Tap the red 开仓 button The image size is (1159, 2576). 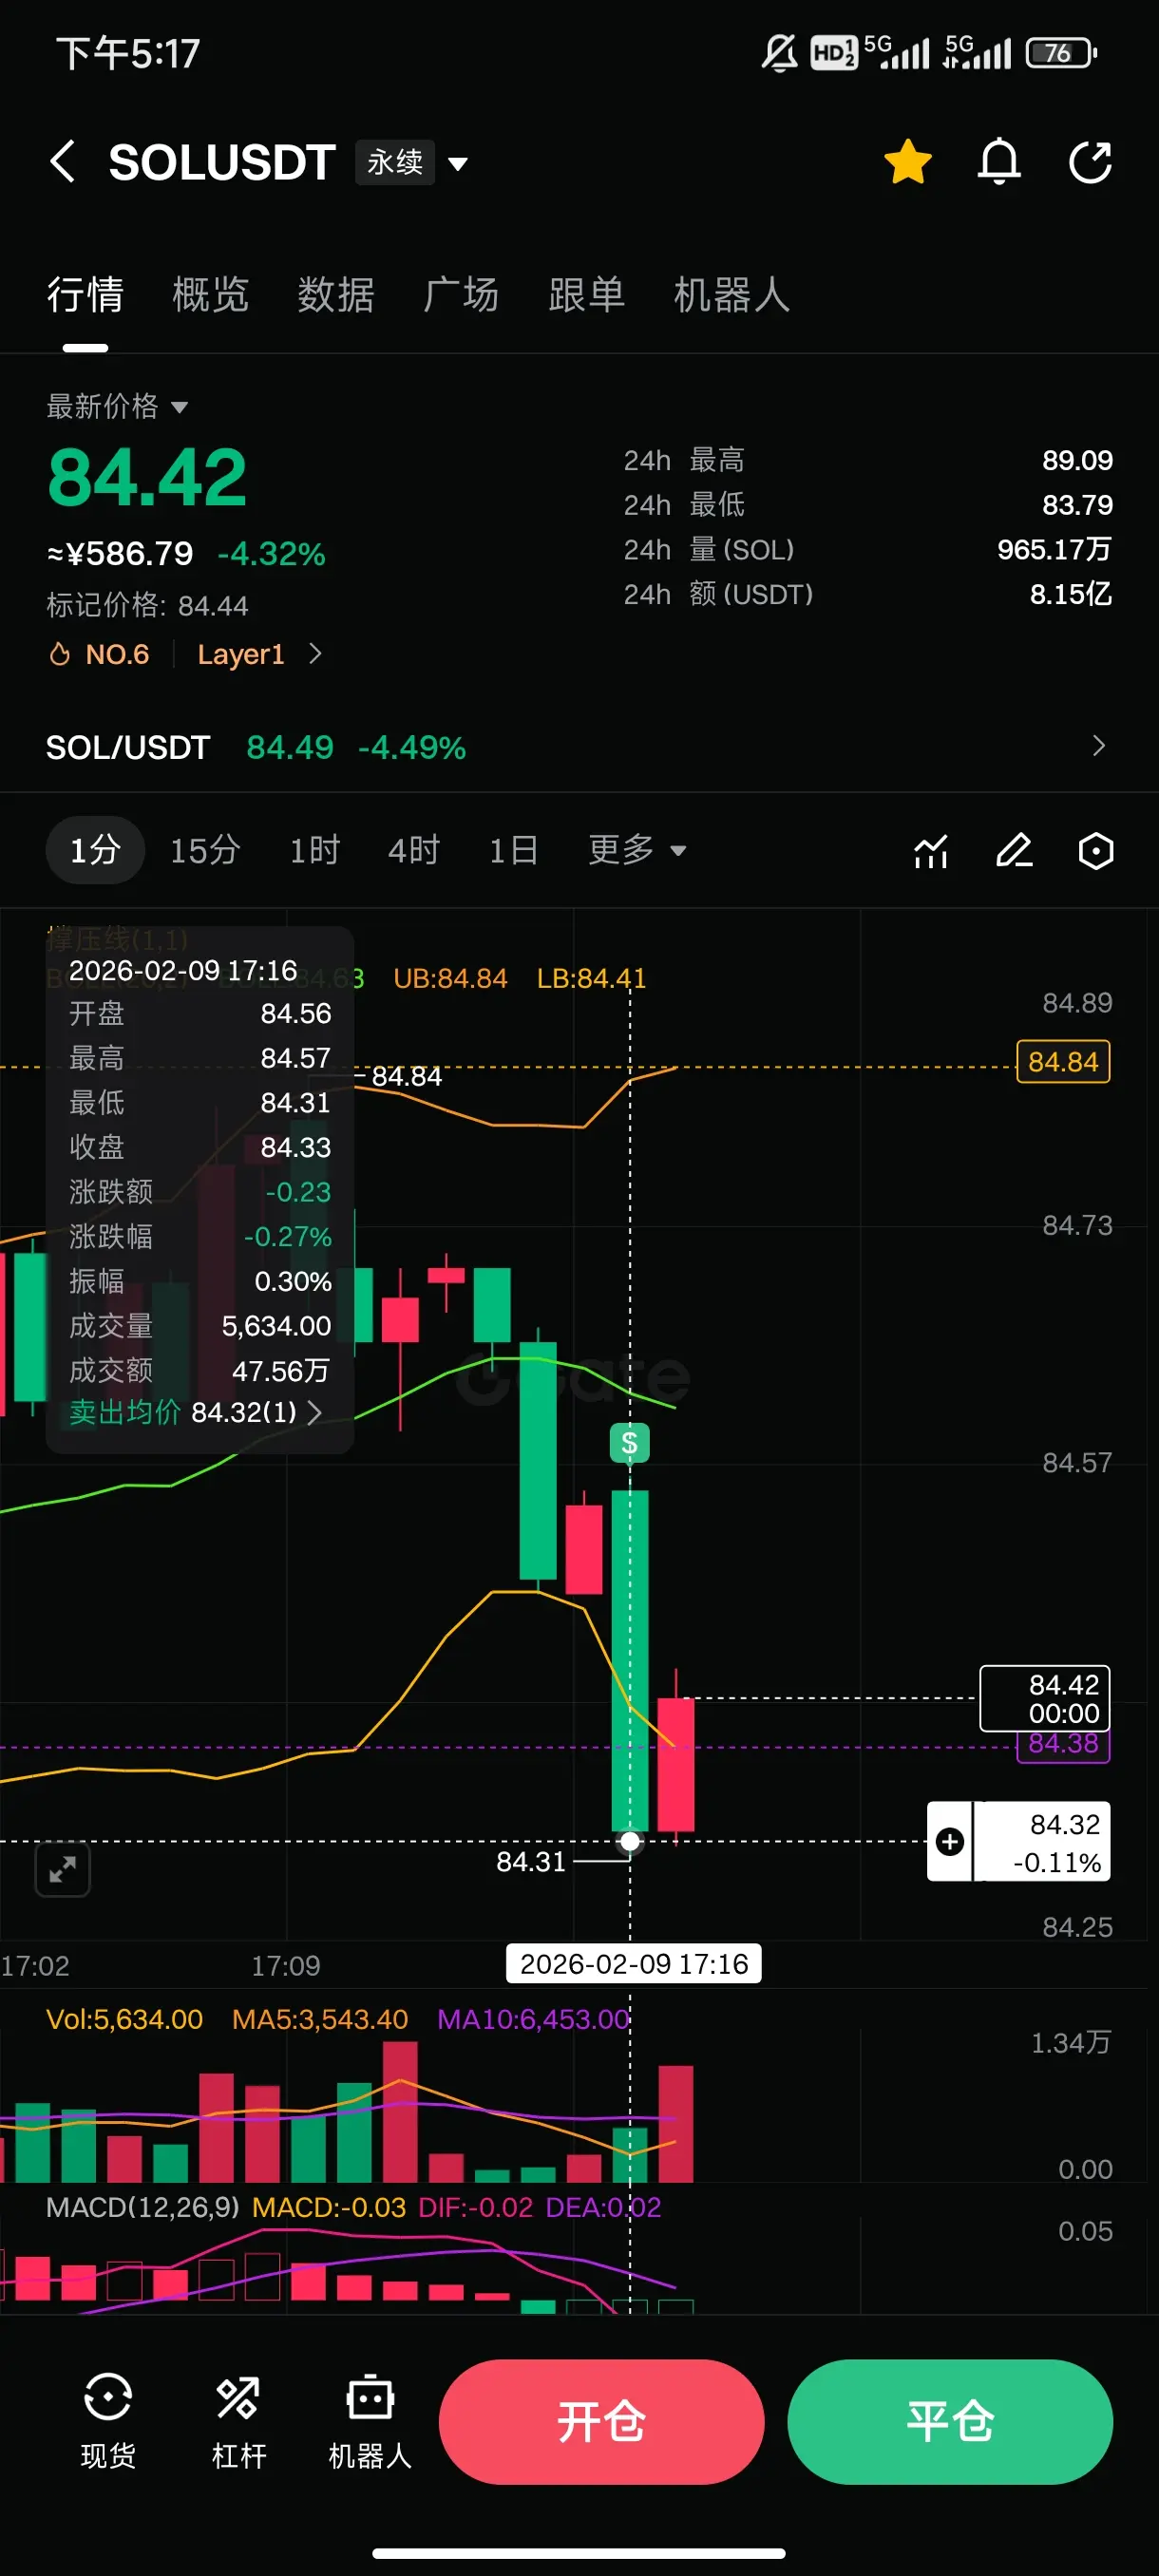601,2421
